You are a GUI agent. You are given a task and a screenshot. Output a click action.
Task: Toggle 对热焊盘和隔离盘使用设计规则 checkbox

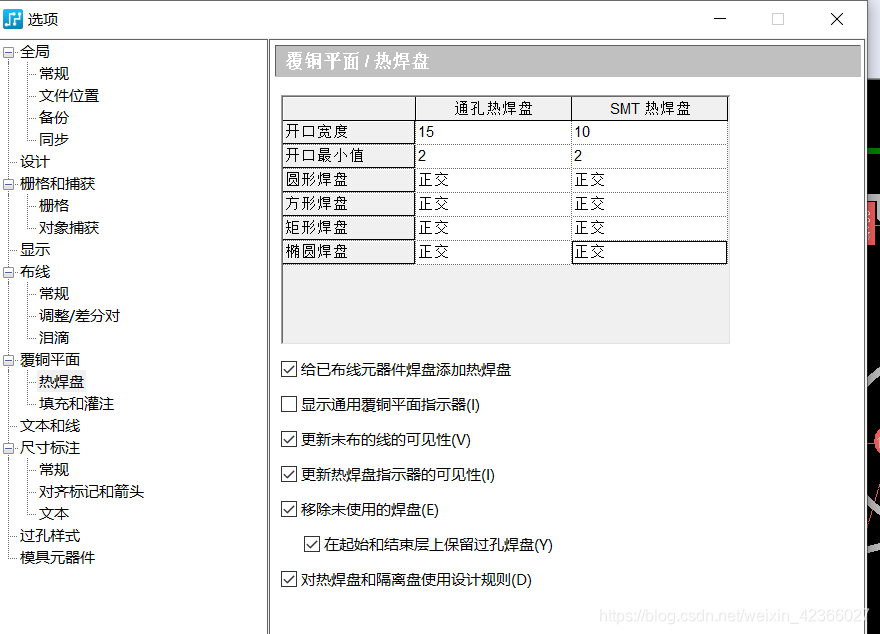[288, 580]
